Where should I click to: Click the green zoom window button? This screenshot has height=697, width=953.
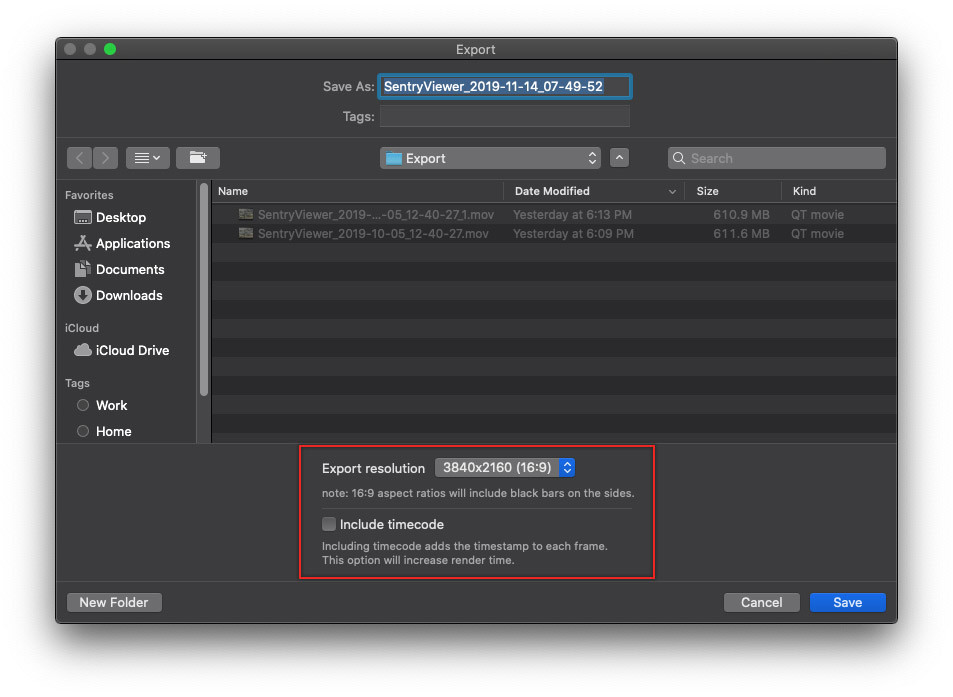[110, 49]
